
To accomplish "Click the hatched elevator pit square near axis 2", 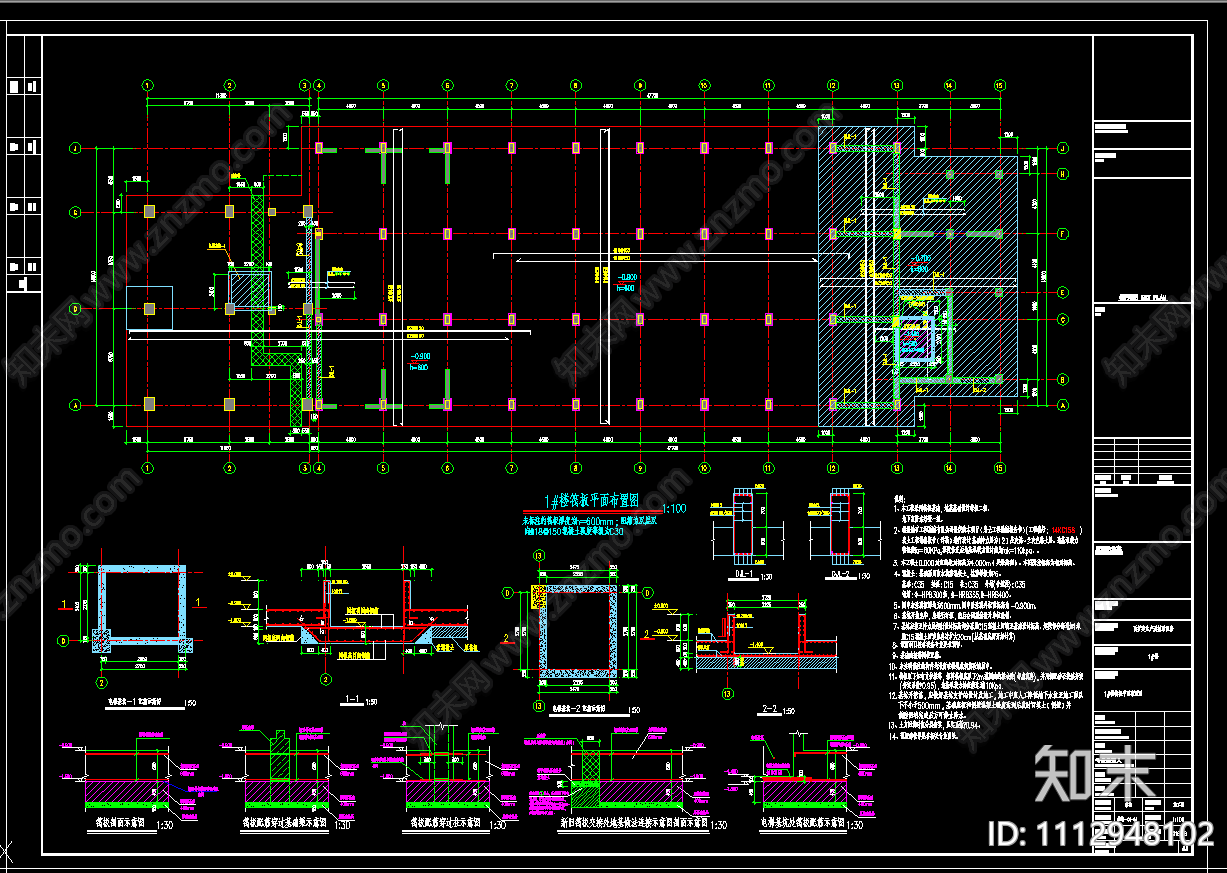I will point(244,291).
